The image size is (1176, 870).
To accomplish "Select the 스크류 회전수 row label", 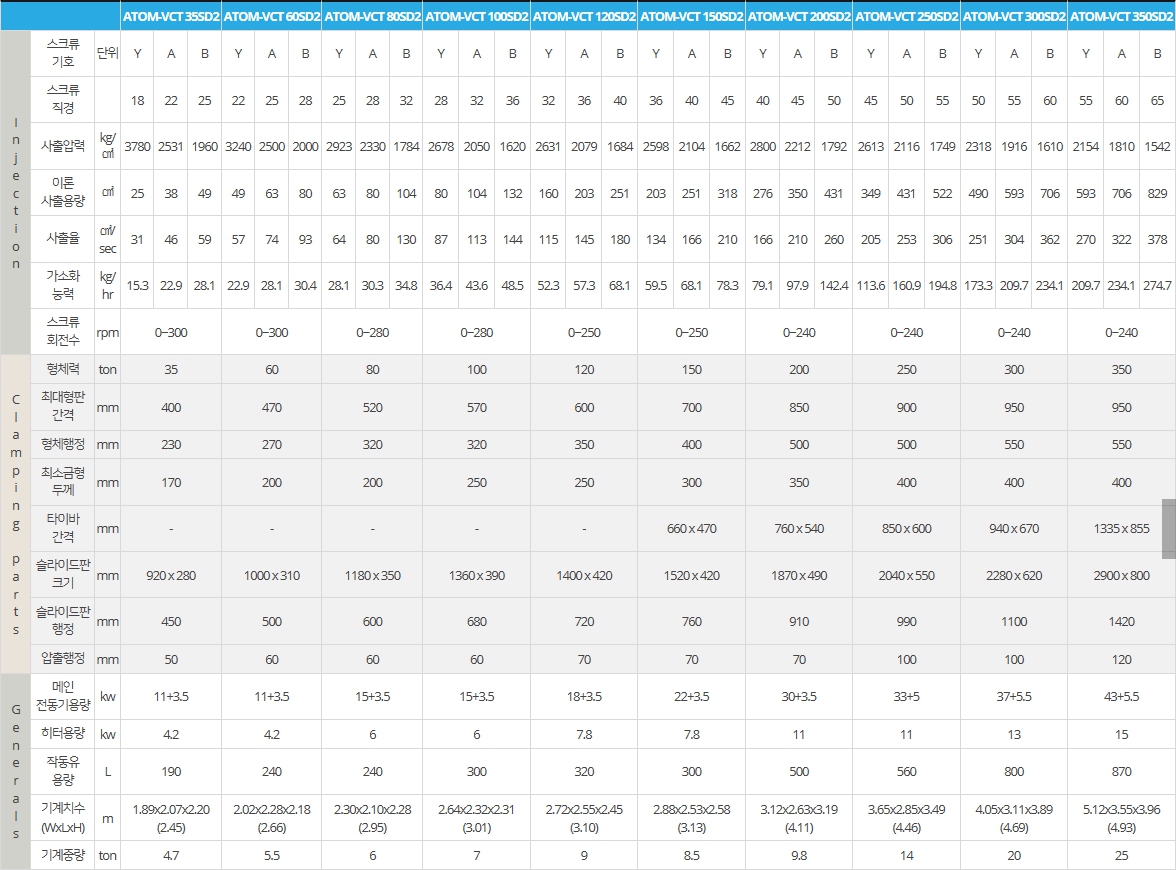I will pos(62,332).
